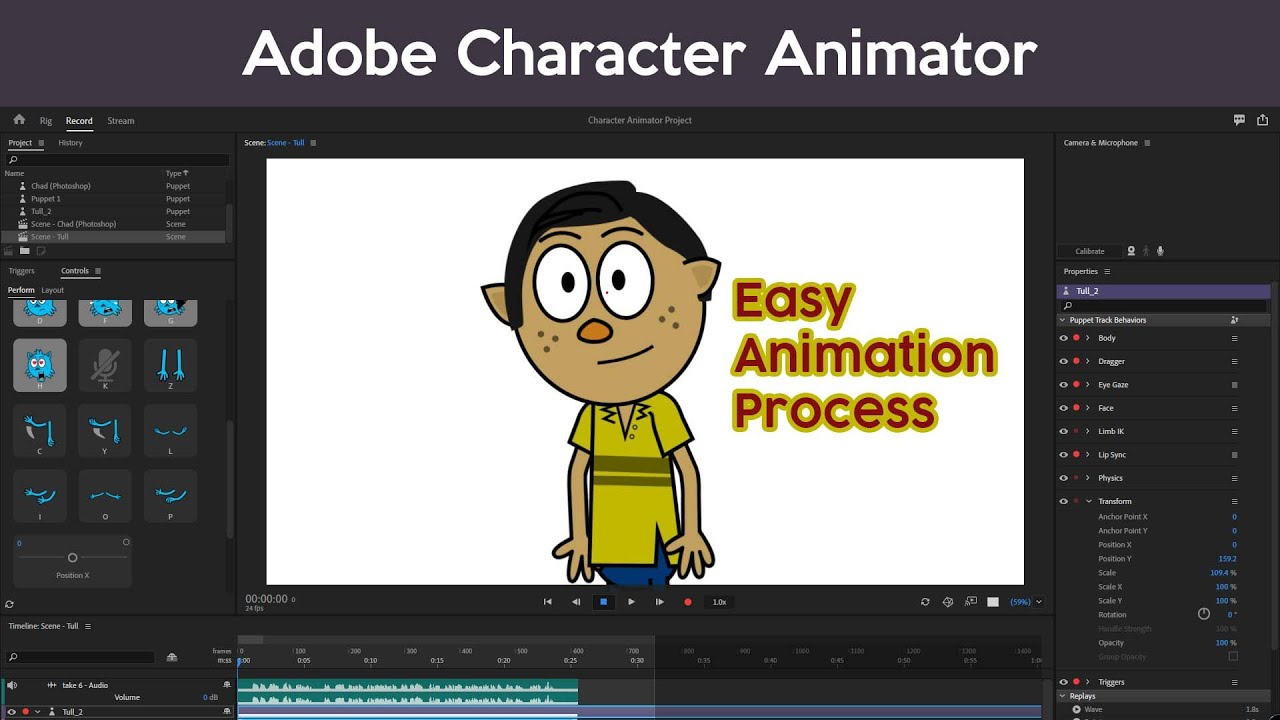This screenshot has width=1280, height=720.
Task: Toggle the microphone input icon
Action: click(x=1160, y=251)
